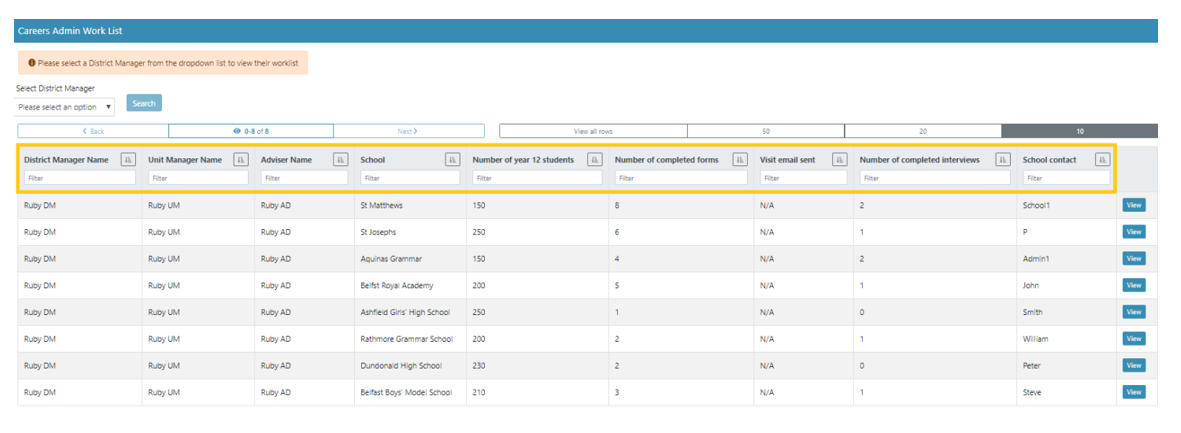This screenshot has height=433, width=1181.
Task: Go to previous page with Back
Action: 93,131
